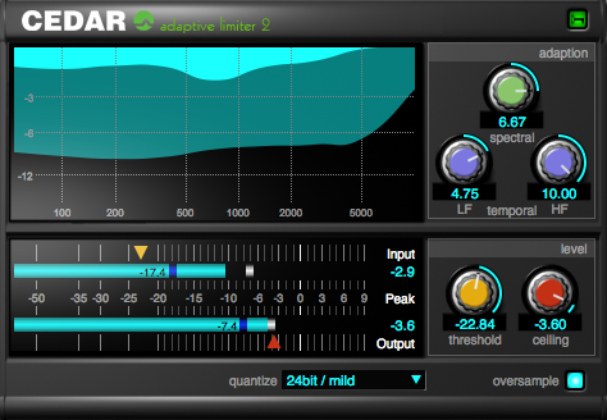Toggle the oversample button
The image size is (607, 420).
(575, 381)
